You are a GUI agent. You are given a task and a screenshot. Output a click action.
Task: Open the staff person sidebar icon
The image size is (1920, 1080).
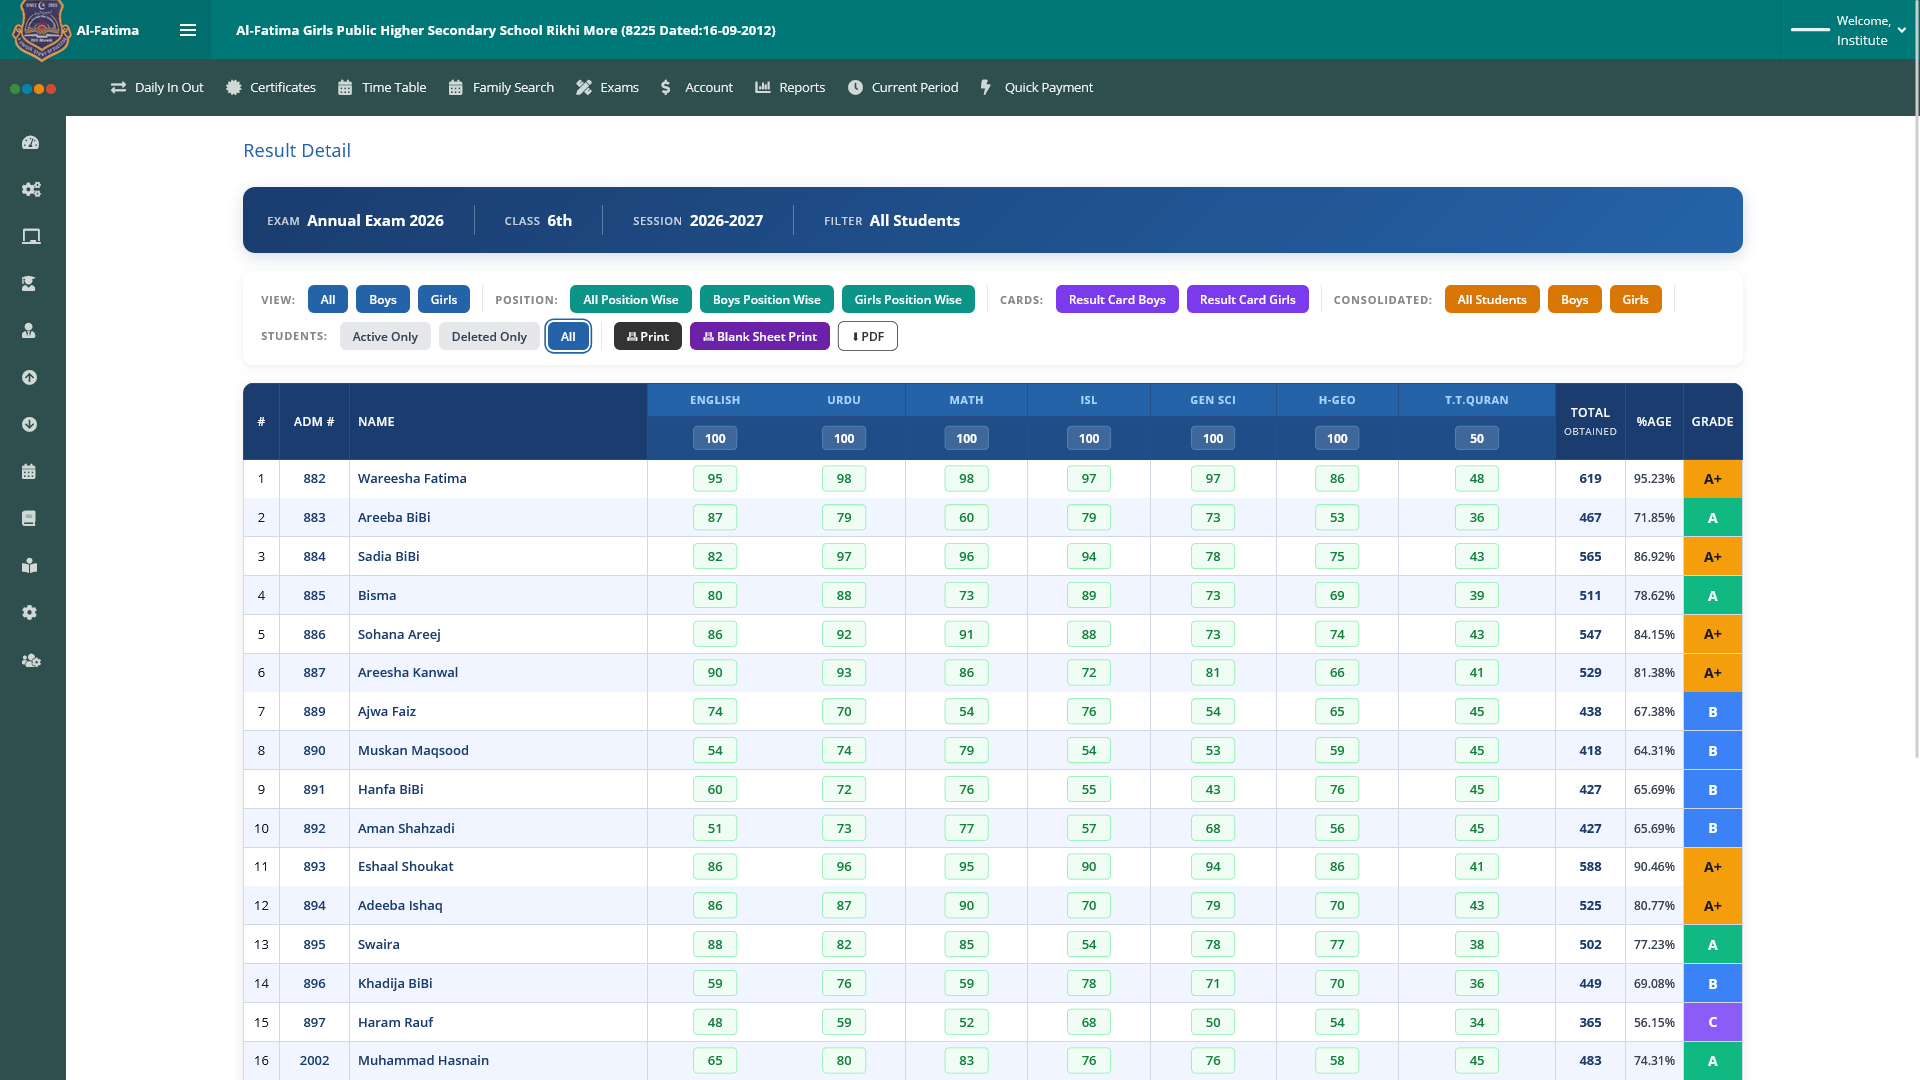[30, 331]
